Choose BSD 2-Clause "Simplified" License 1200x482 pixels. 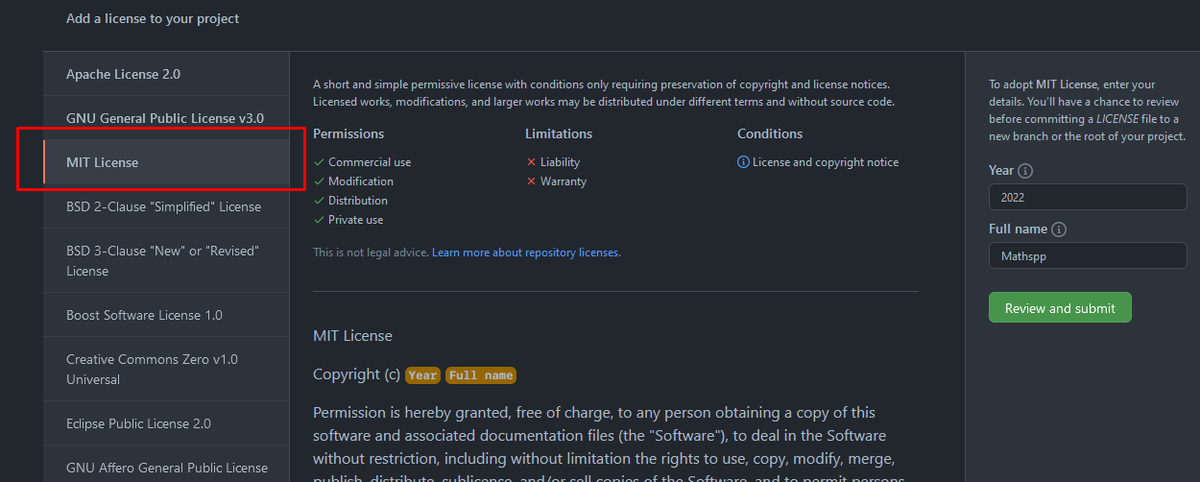[166, 206]
